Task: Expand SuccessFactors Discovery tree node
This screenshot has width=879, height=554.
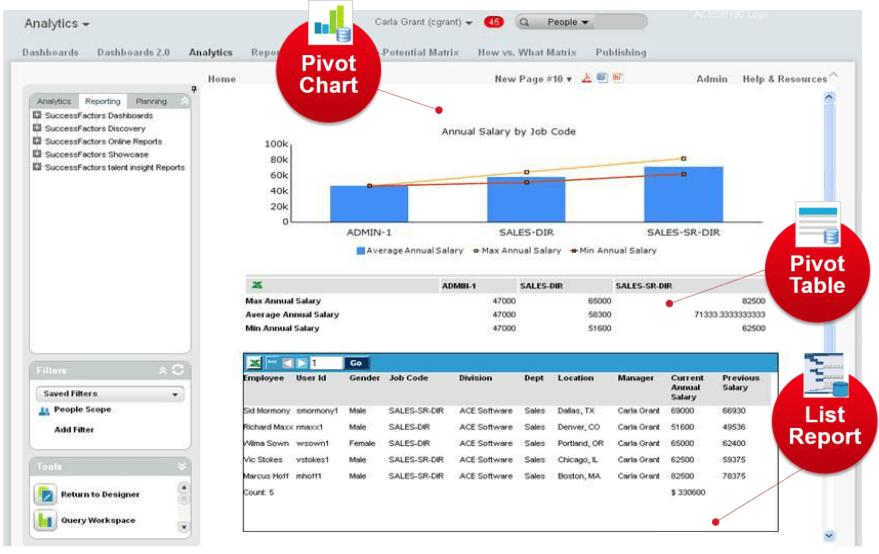Action: pyautogui.click(x=37, y=128)
